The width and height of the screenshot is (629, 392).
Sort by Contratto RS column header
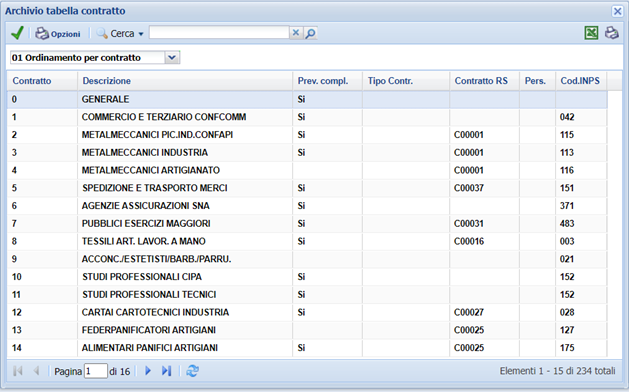tap(485, 81)
